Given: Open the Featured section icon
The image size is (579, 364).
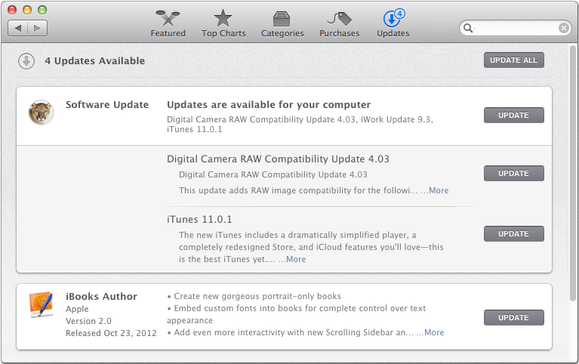Looking at the screenshot, I should pos(168,18).
